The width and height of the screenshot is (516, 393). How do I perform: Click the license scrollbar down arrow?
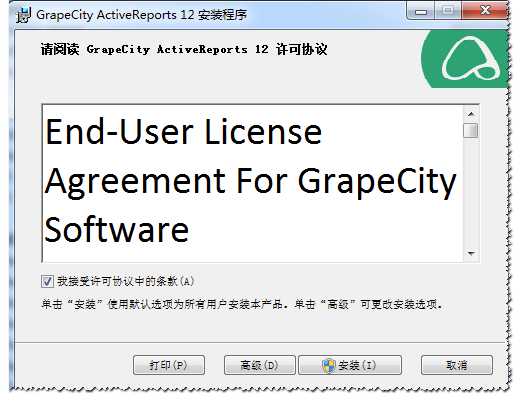click(x=471, y=254)
